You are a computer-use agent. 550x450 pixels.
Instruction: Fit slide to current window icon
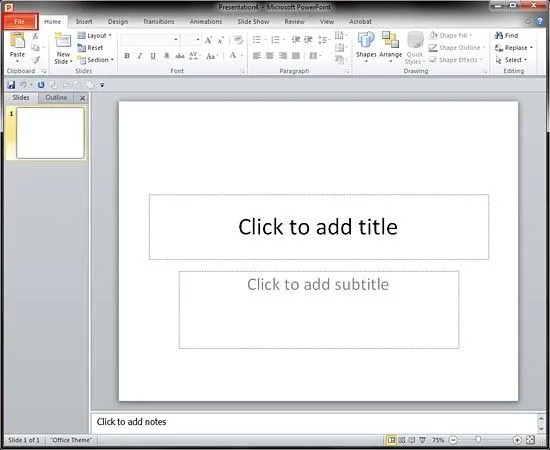(531, 440)
